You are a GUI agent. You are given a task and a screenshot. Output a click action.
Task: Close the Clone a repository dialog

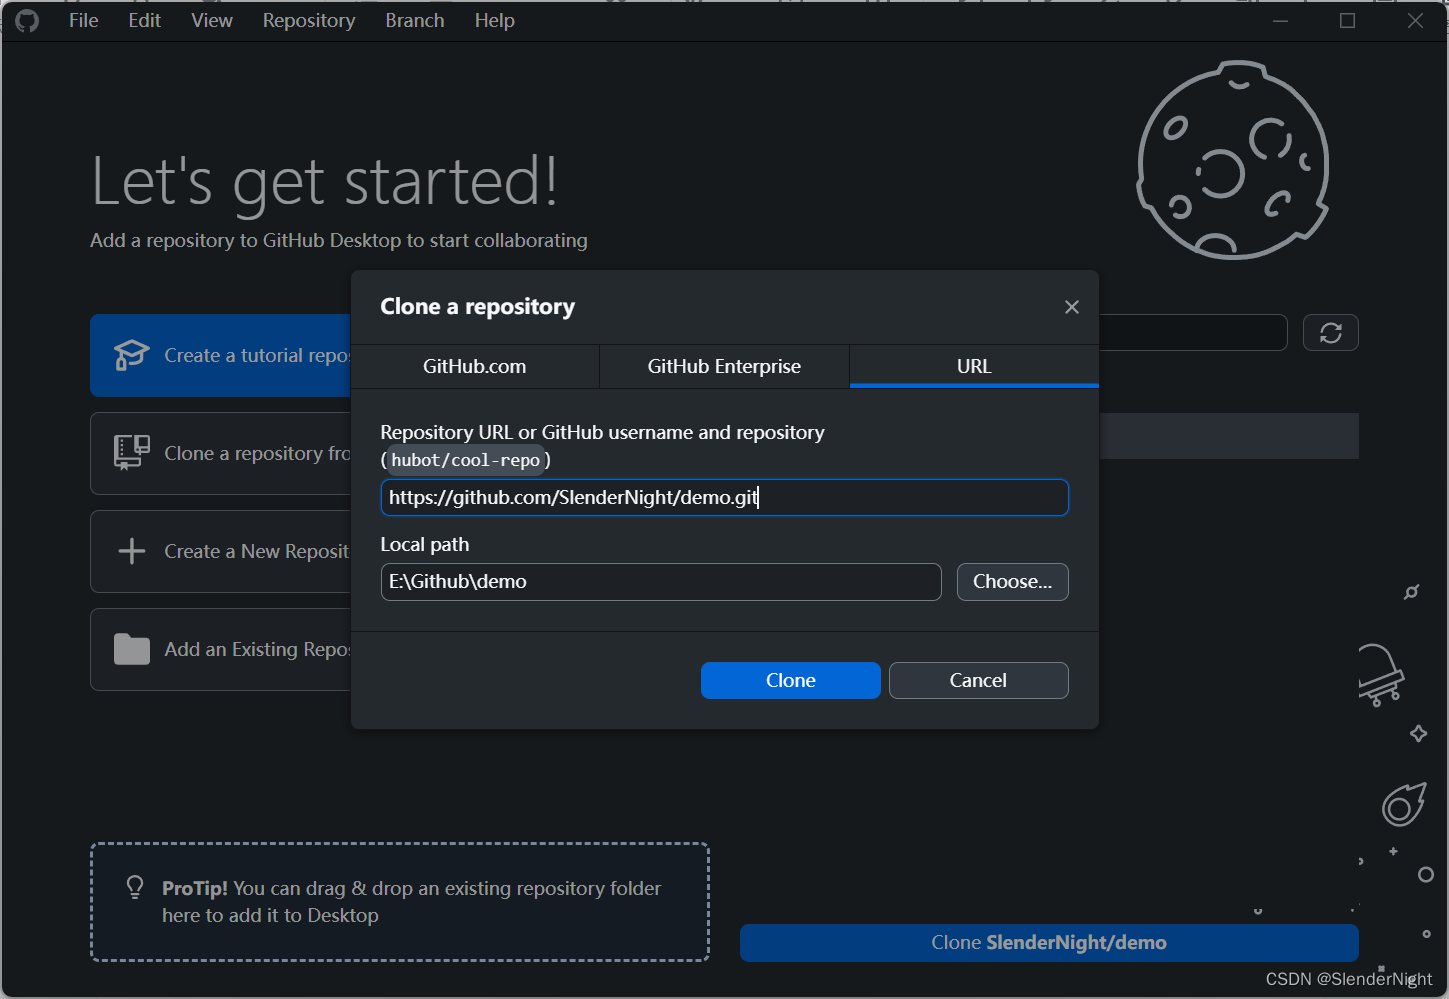pos(1072,307)
